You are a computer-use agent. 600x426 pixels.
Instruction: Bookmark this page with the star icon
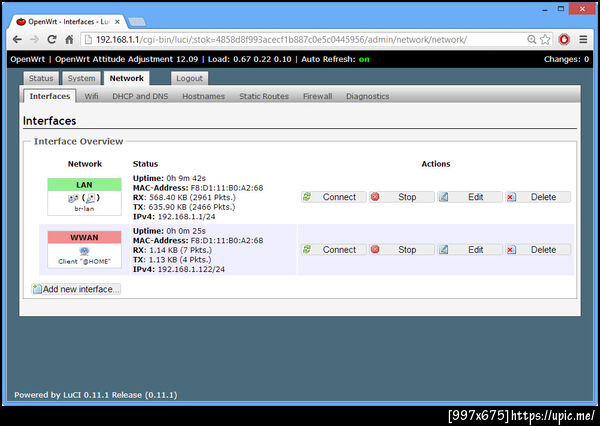(x=545, y=39)
